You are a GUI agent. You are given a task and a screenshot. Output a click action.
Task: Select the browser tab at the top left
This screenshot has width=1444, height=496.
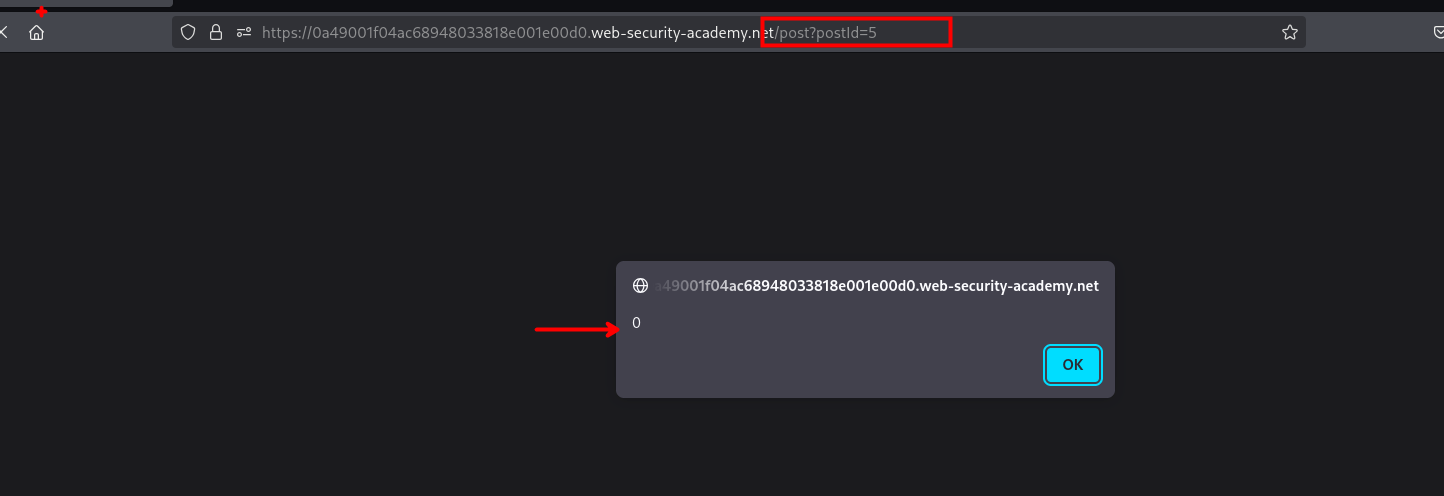pyautogui.click(x=85, y=4)
